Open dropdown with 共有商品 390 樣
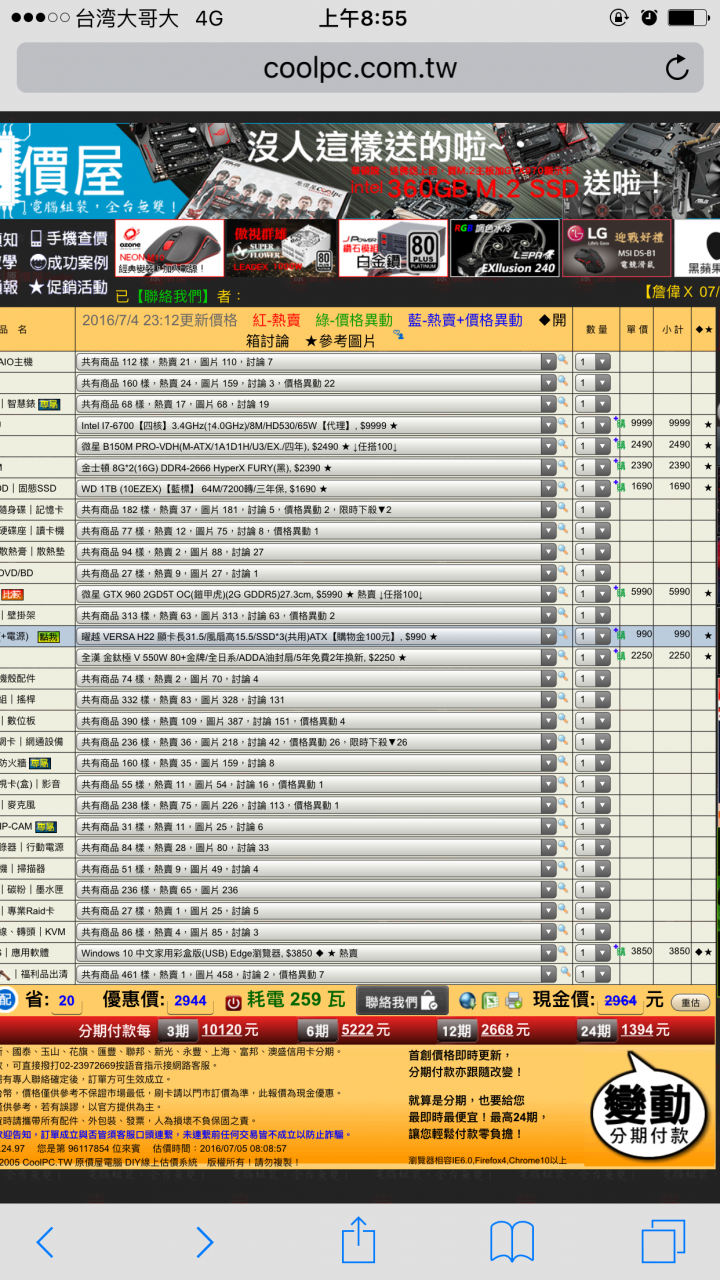720x1280 pixels. 316,721
